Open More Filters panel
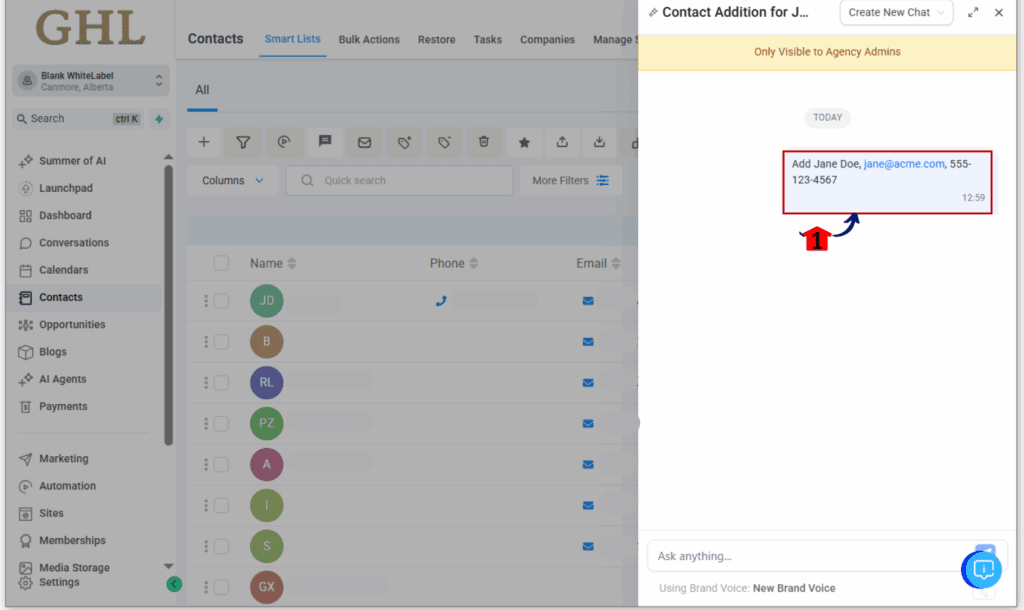This screenshot has height=610, width=1024. coord(571,180)
